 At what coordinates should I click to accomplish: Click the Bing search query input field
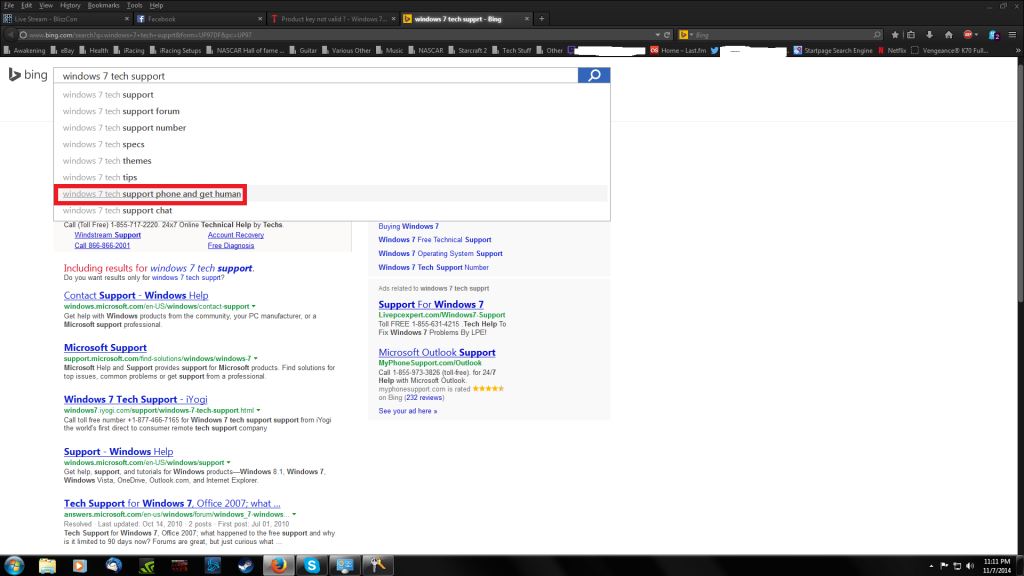[x=316, y=76]
